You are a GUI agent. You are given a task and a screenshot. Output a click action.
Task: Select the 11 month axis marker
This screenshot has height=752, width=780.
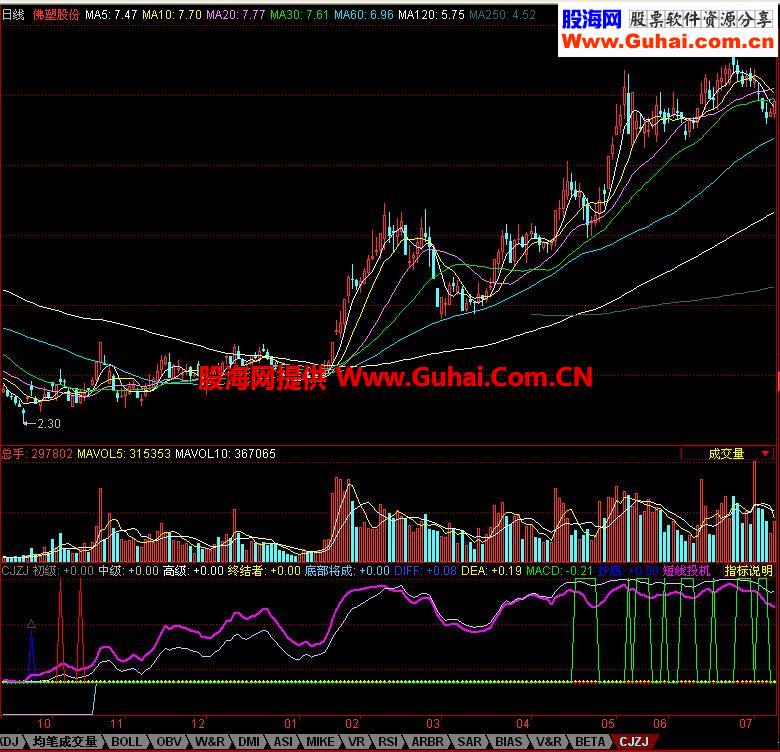(x=116, y=724)
